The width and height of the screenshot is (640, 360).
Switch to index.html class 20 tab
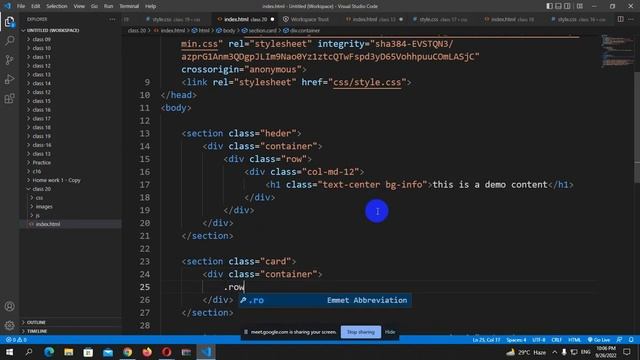pos(245,19)
